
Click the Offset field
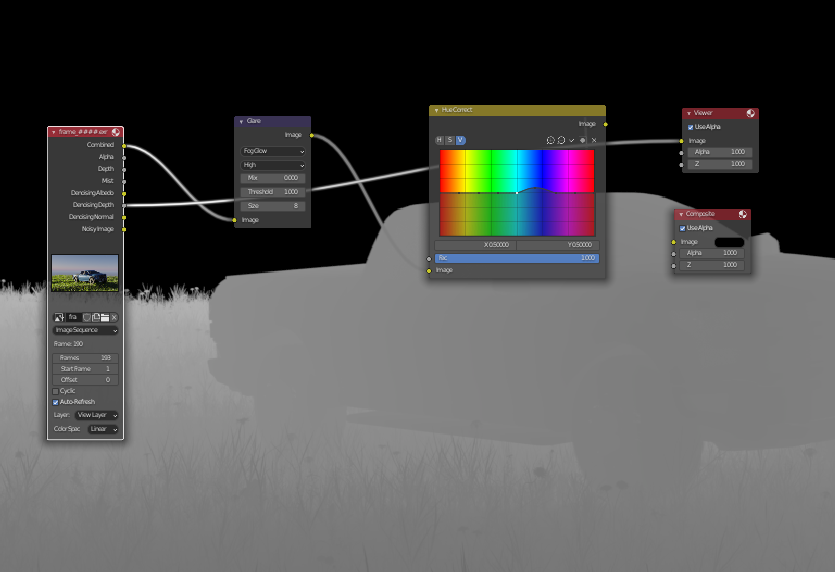tap(85, 380)
